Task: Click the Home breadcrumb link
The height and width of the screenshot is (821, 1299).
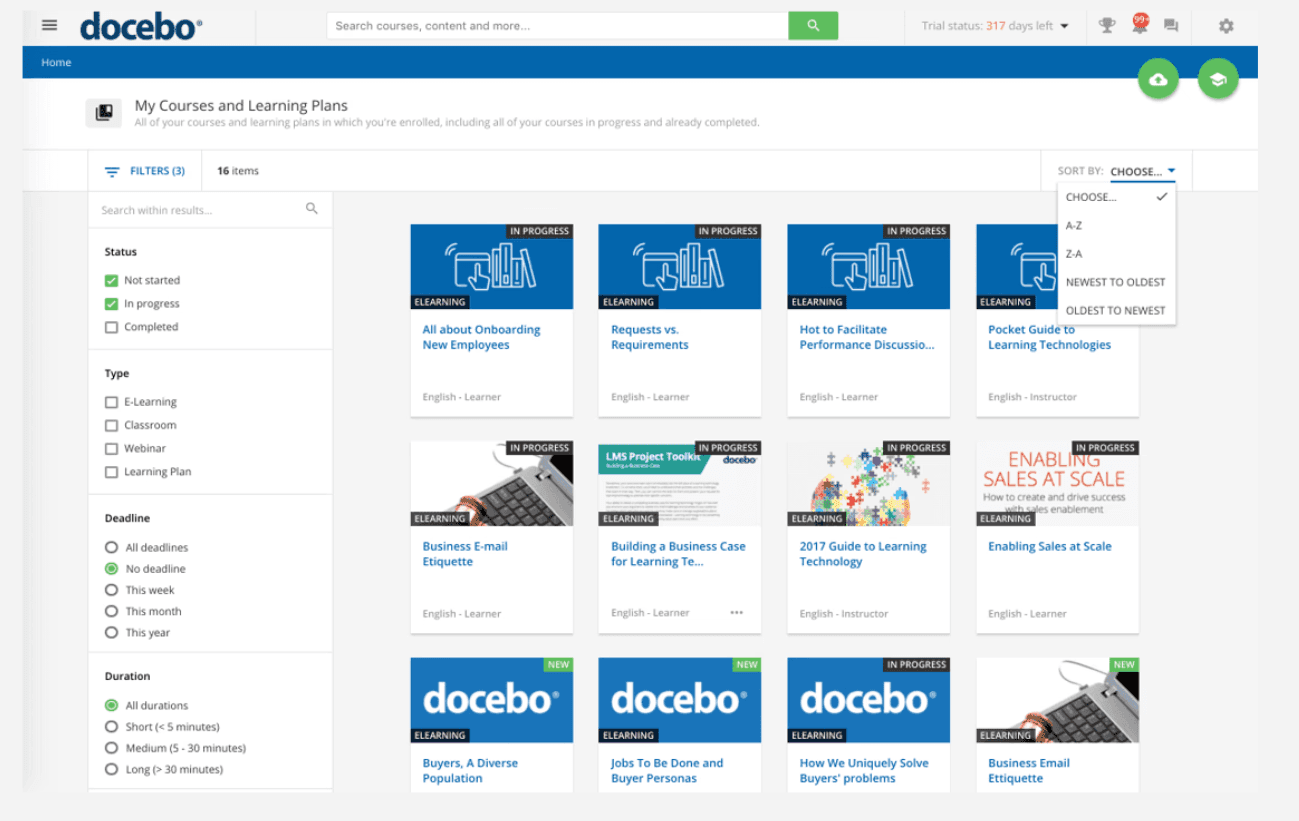Action: (56, 63)
